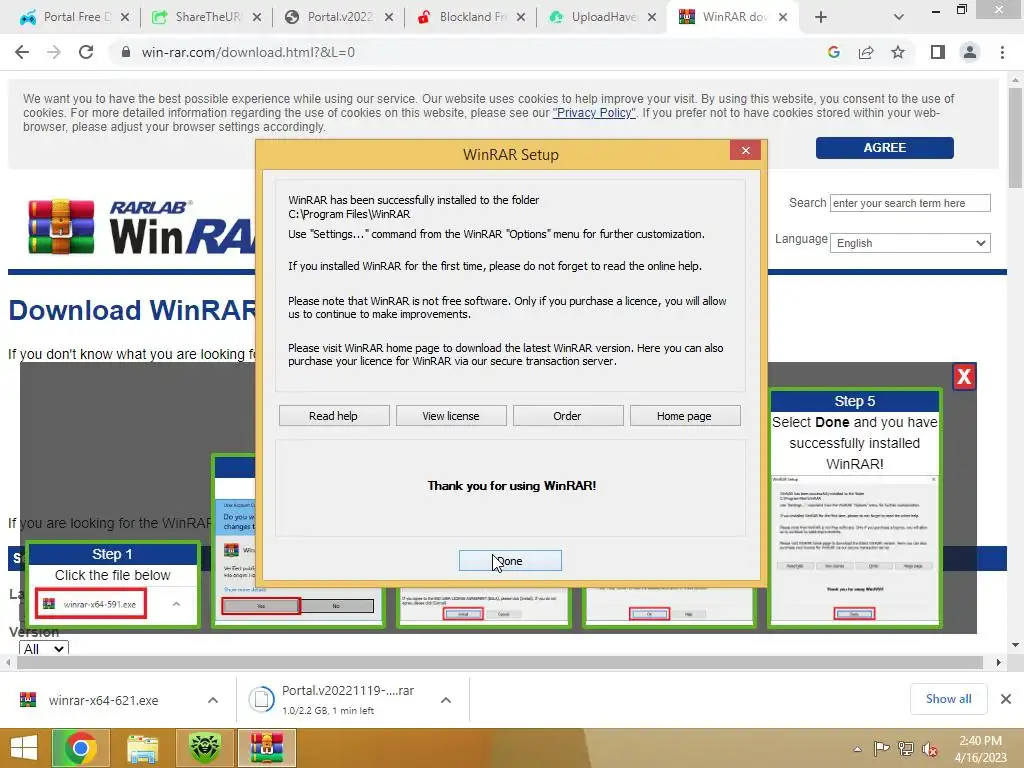Click the address bar URL

point(248,52)
